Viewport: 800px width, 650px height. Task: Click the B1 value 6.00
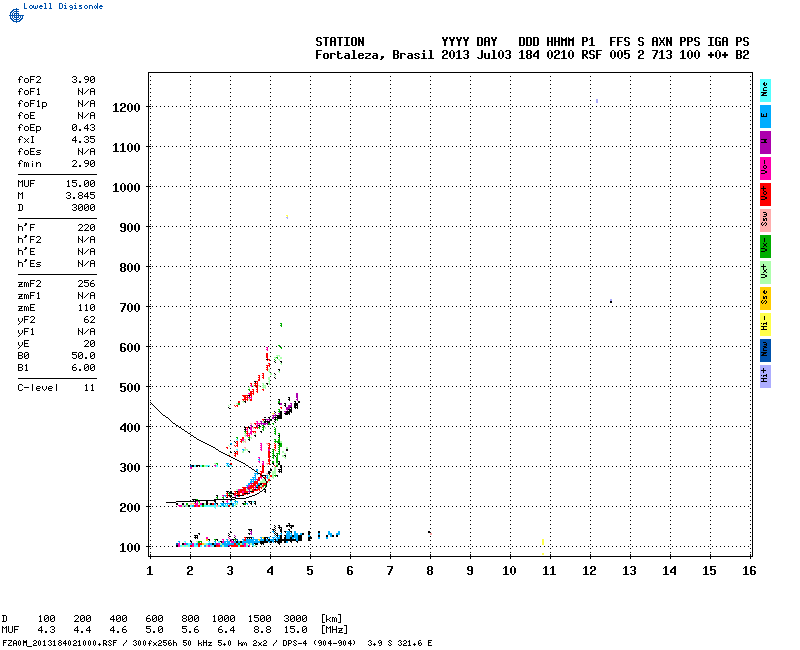click(x=83, y=368)
